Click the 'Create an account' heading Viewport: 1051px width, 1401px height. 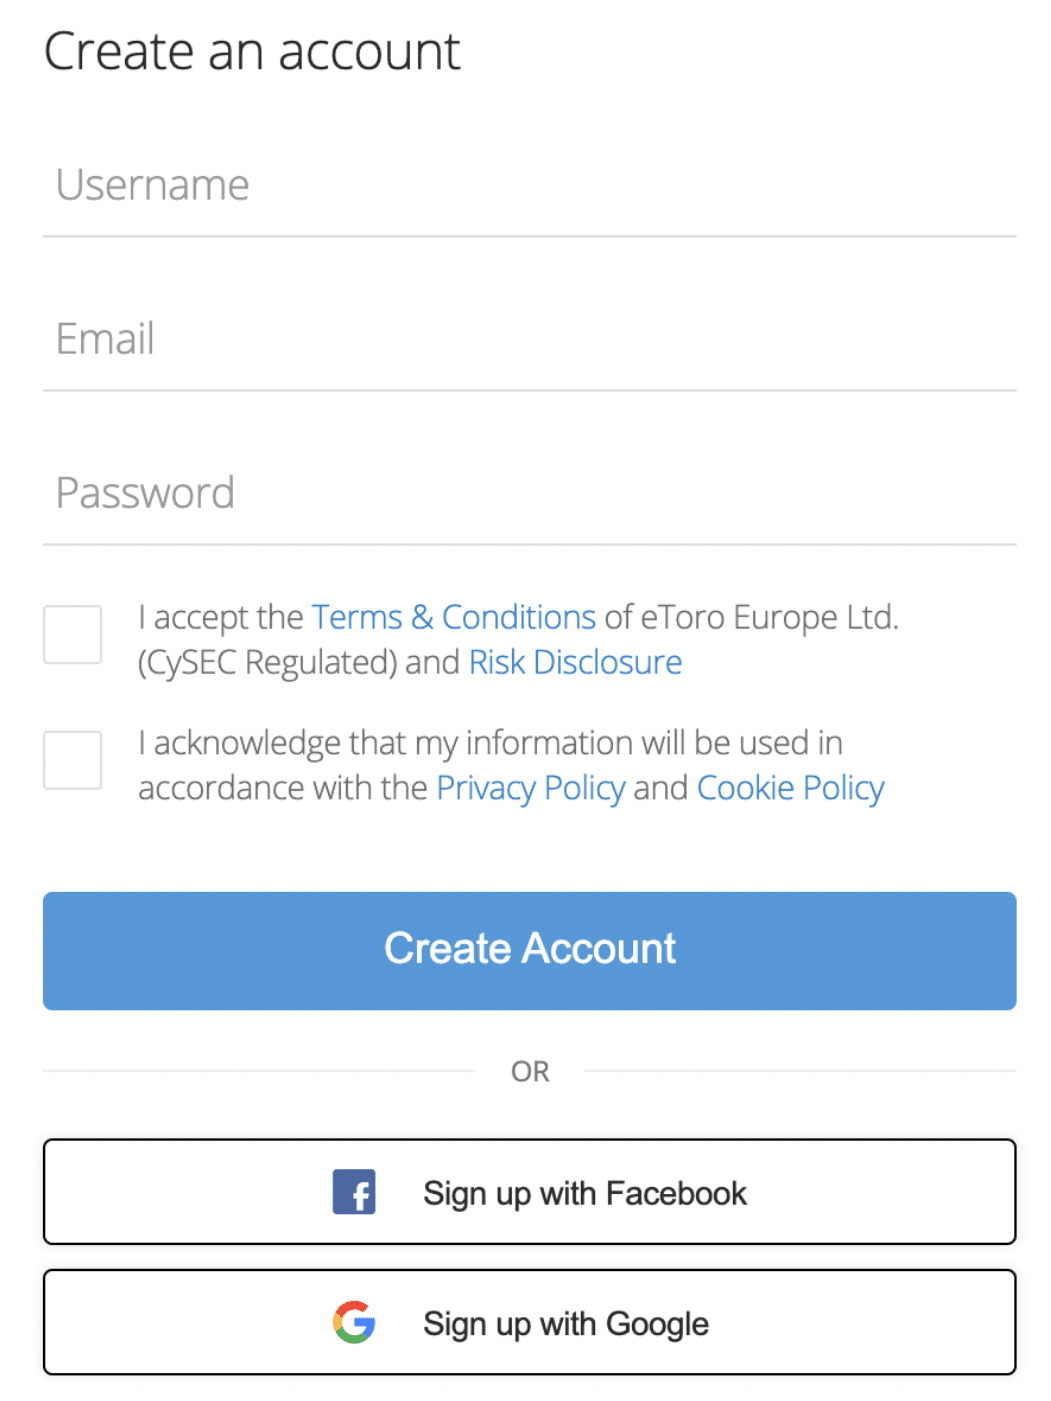tap(252, 52)
